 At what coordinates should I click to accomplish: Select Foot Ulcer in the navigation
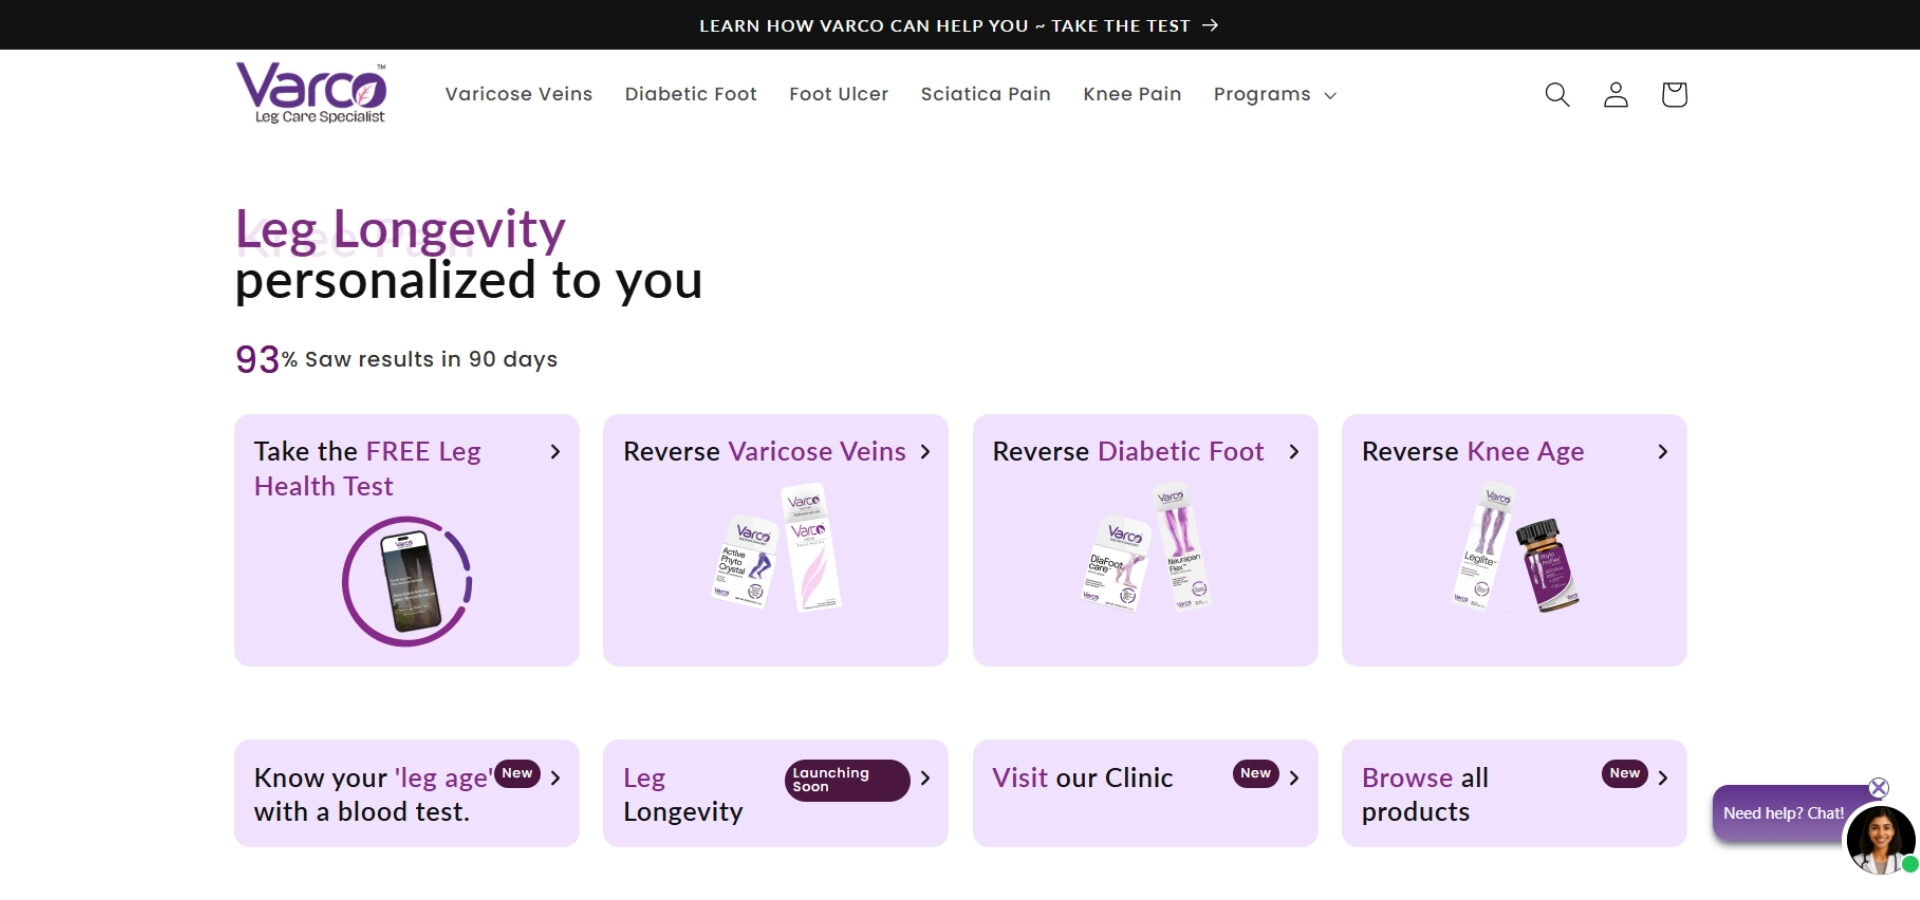[838, 94]
